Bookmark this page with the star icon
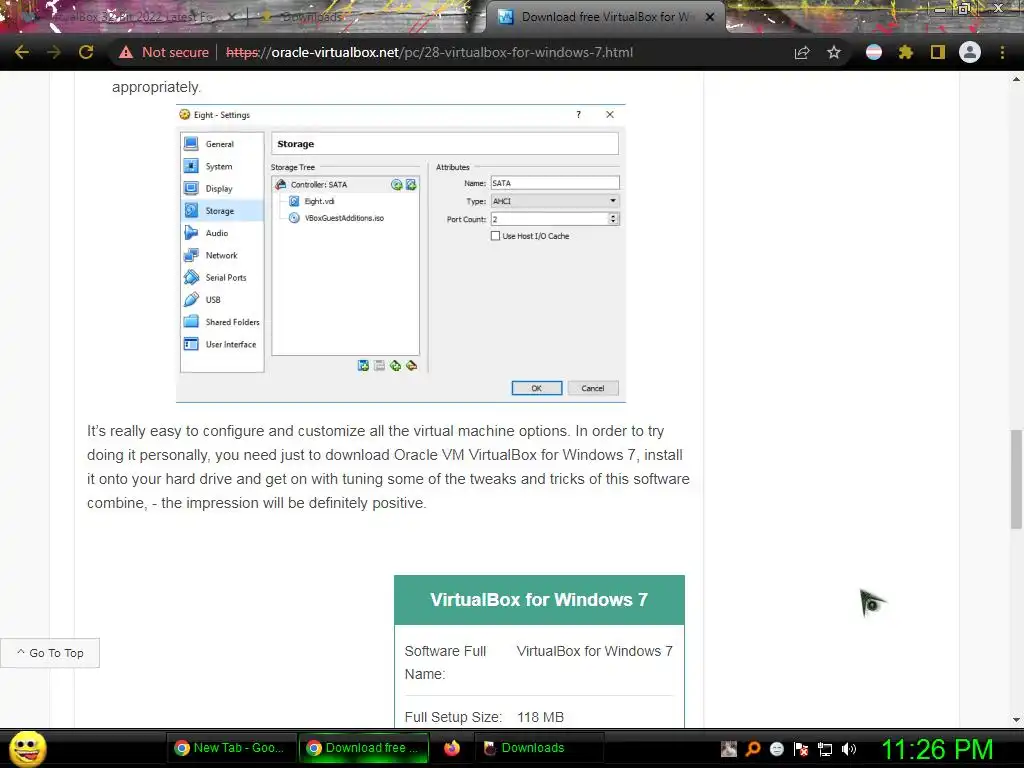The width and height of the screenshot is (1024, 768). [834, 52]
